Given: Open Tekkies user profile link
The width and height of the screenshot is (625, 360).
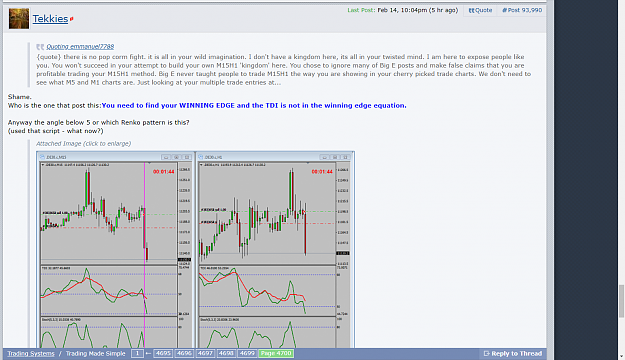Looking at the screenshot, I should (50, 19).
